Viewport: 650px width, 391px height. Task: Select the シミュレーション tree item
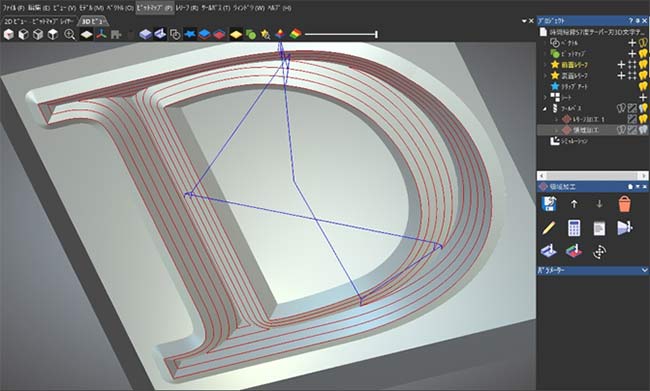pyautogui.click(x=569, y=141)
